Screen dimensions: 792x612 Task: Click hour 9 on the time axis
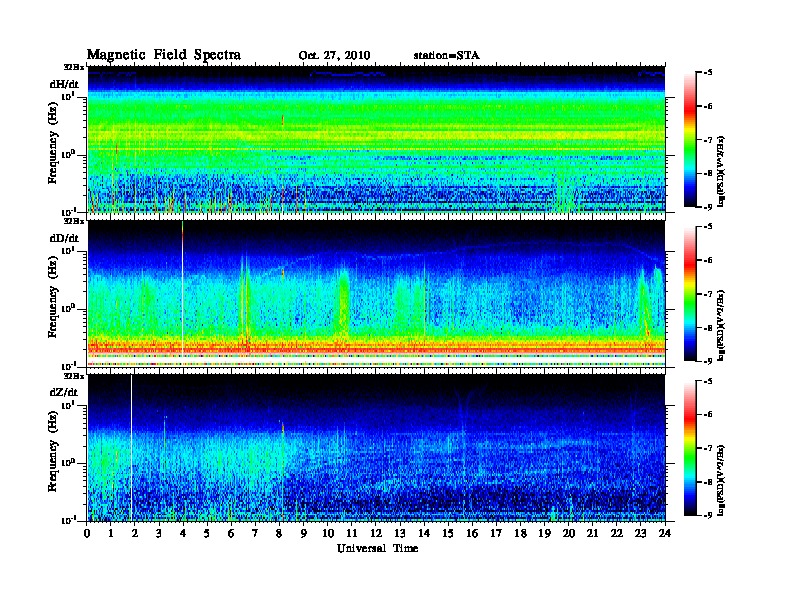(304, 533)
